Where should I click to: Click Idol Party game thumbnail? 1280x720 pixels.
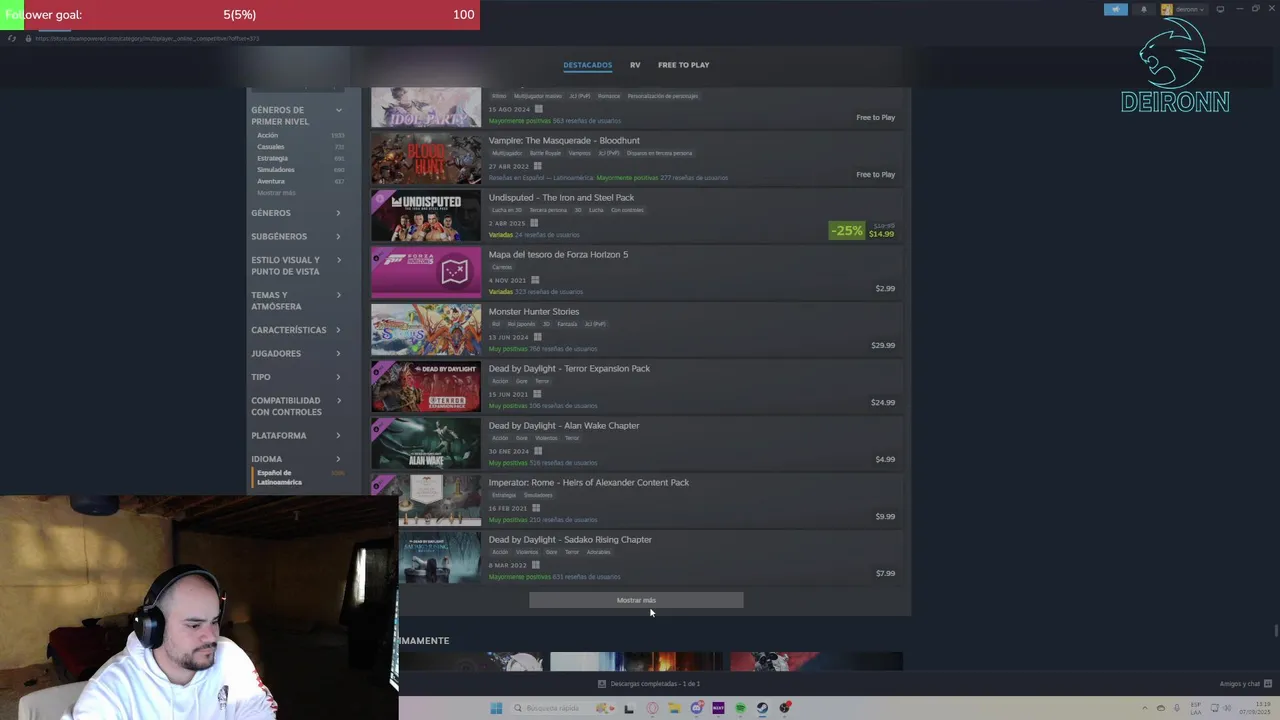point(426,107)
